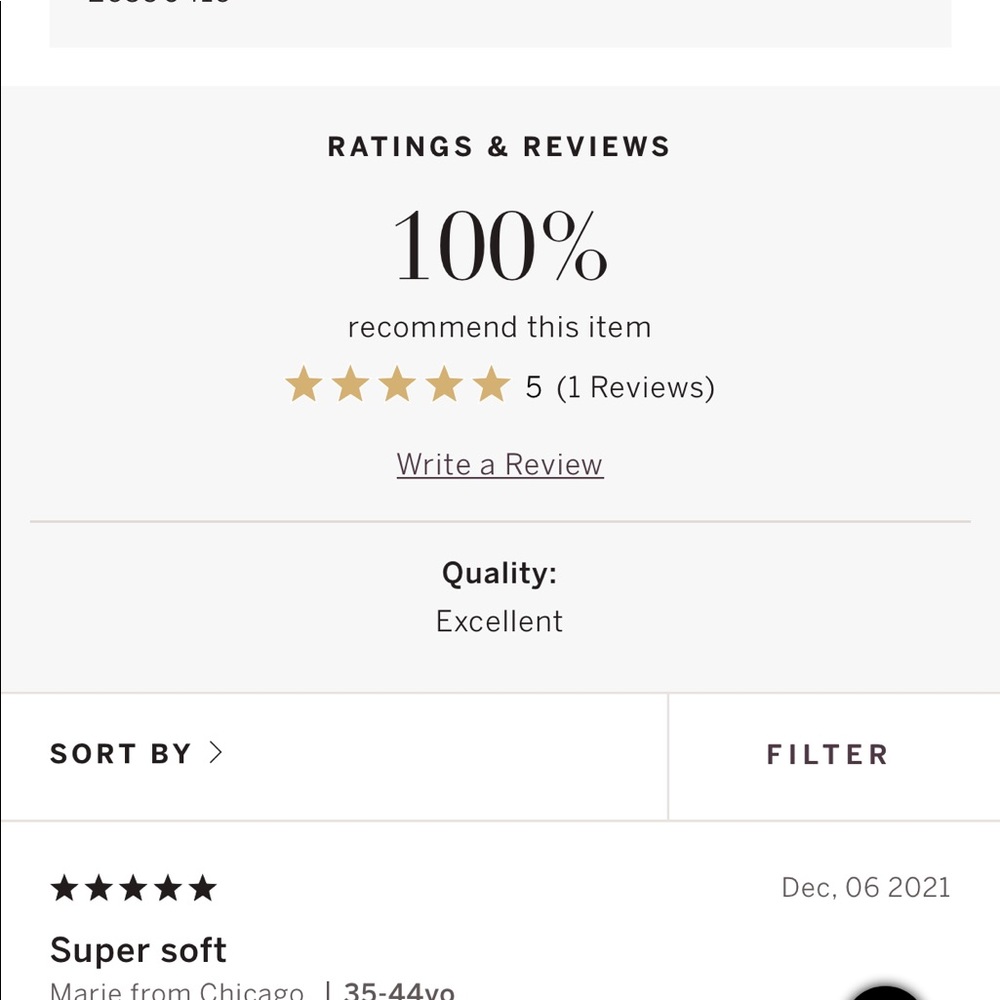Image resolution: width=1000 pixels, height=1000 pixels.
Task: Click the Marie from Chicago reviewer name
Action: (177, 990)
